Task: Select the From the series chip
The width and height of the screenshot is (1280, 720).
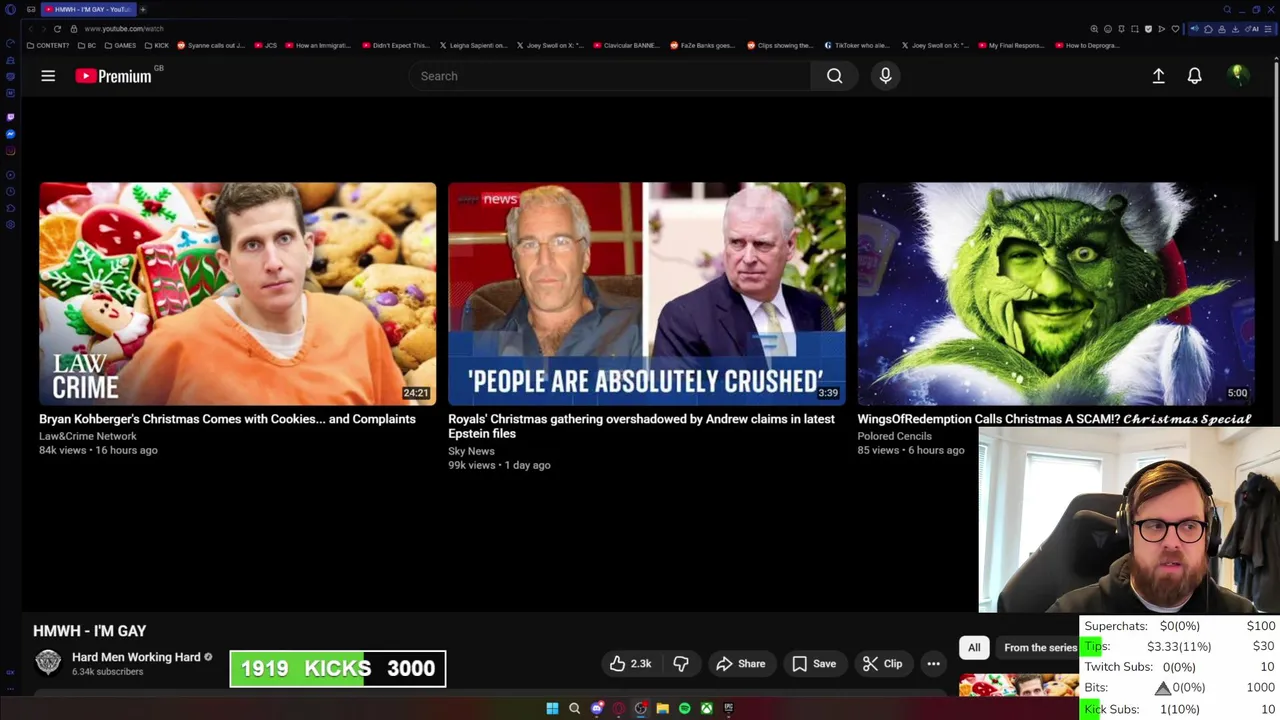Action: point(1040,647)
